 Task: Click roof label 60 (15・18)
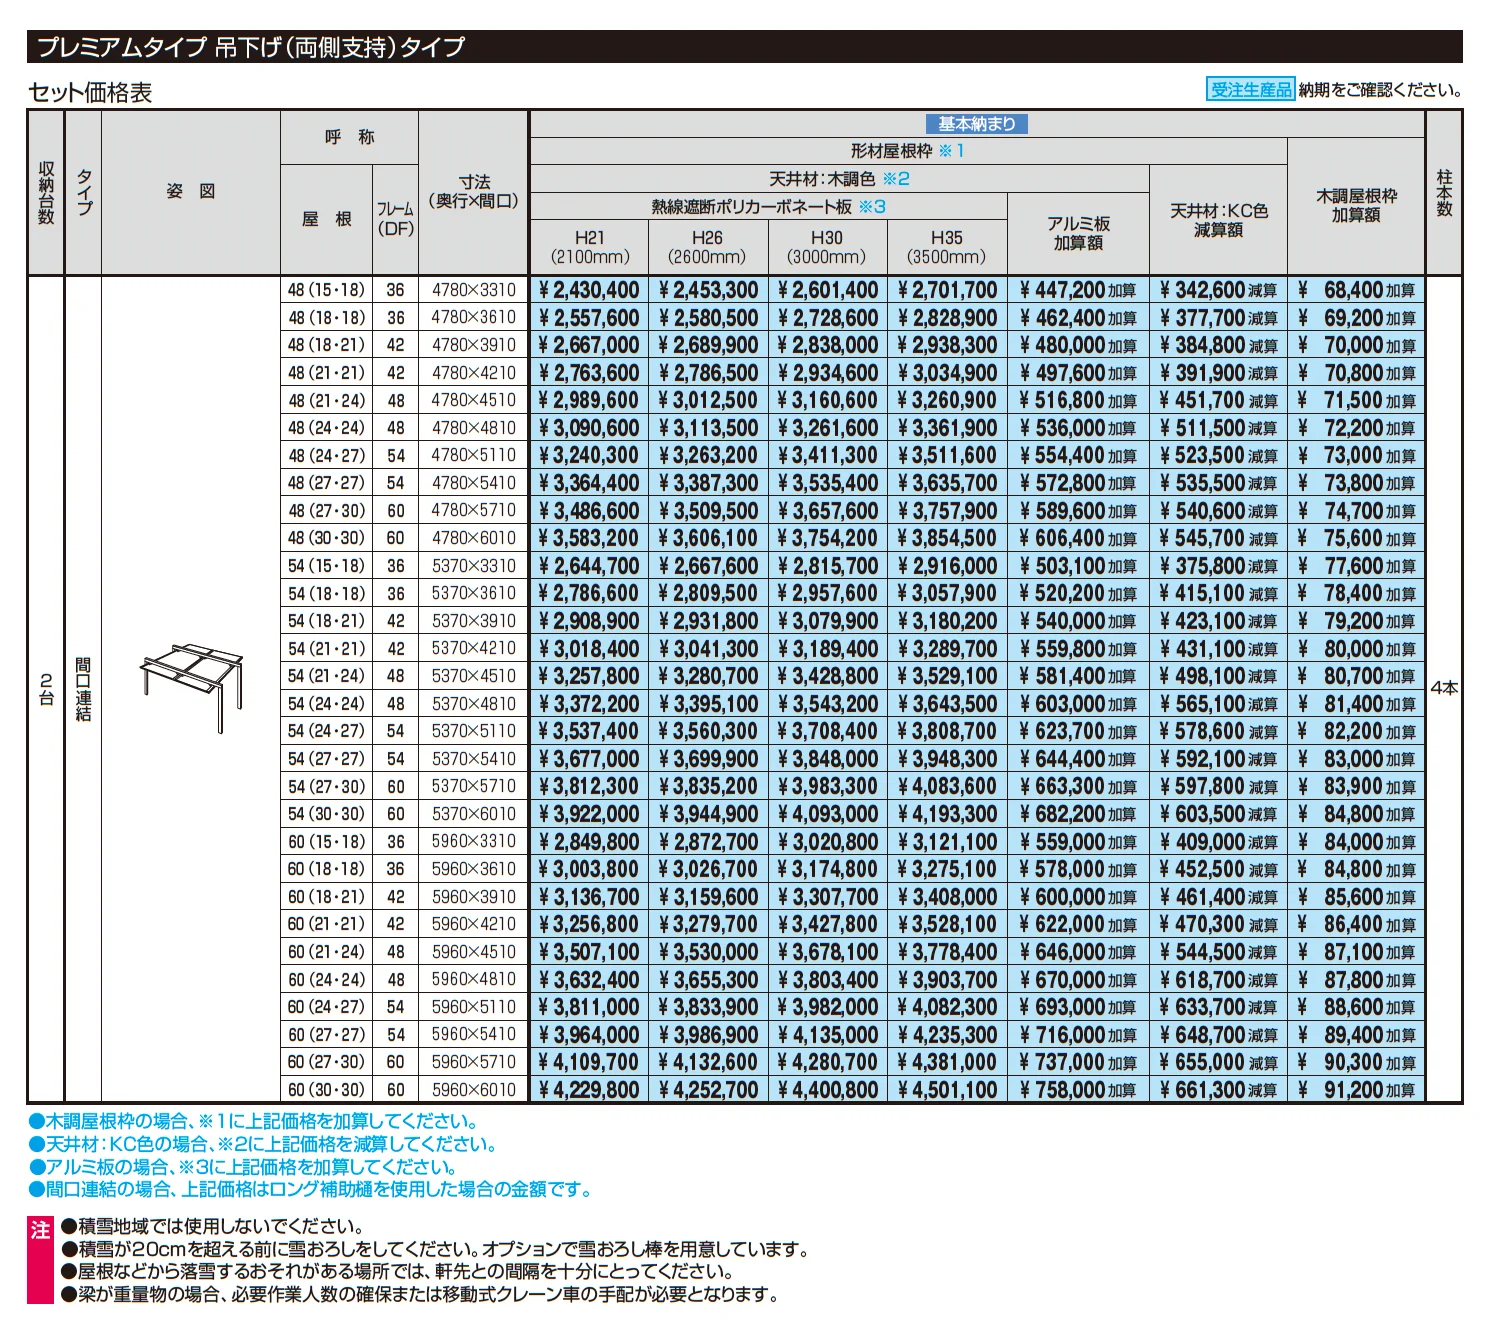(326, 842)
